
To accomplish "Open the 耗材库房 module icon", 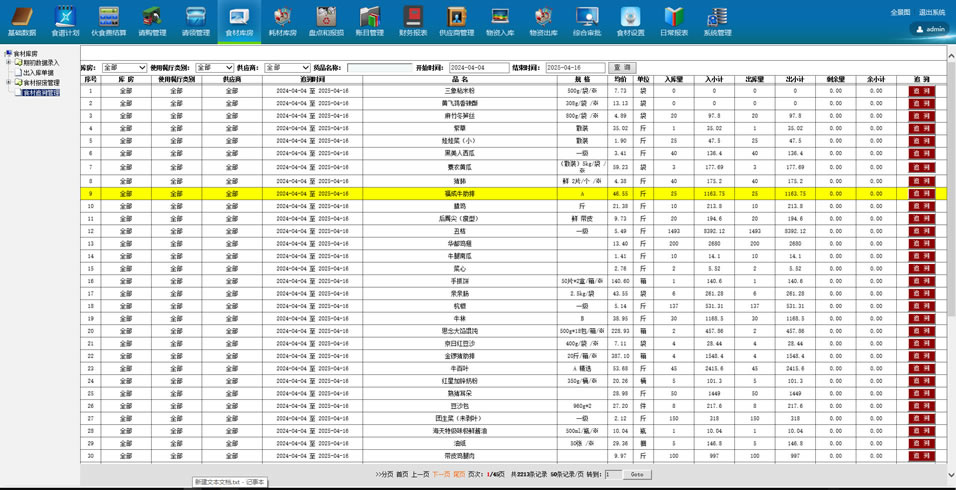I will coord(283,20).
